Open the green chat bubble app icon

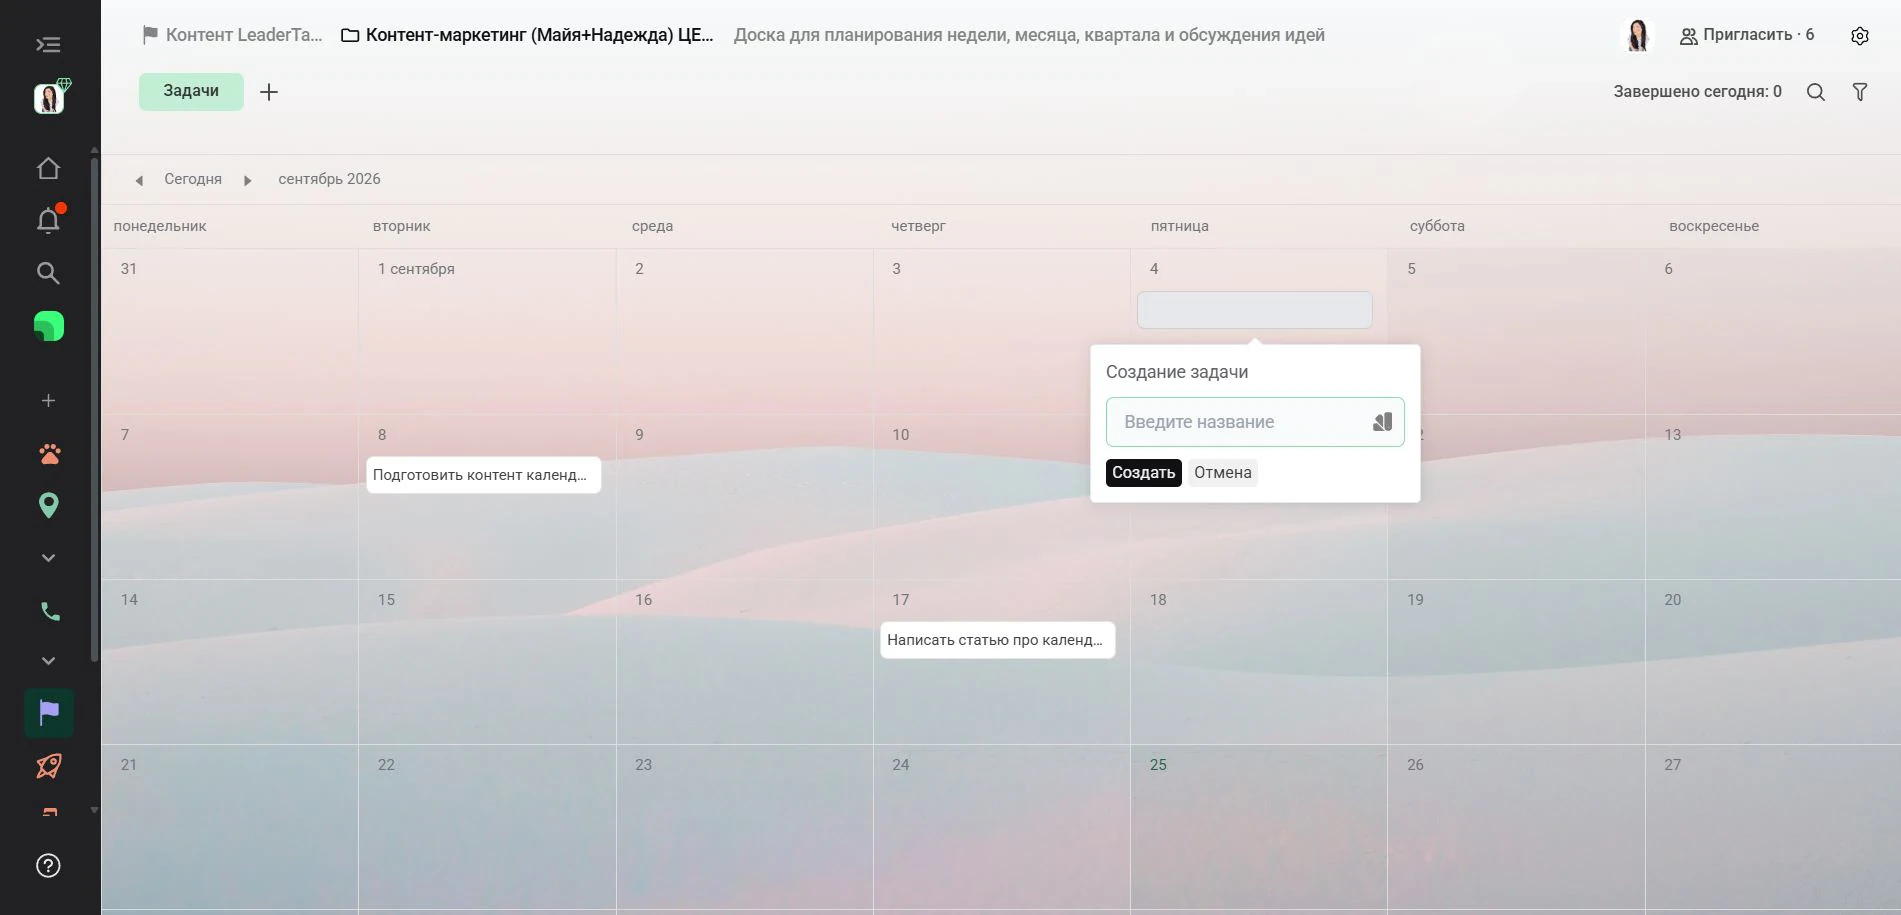(x=48, y=326)
